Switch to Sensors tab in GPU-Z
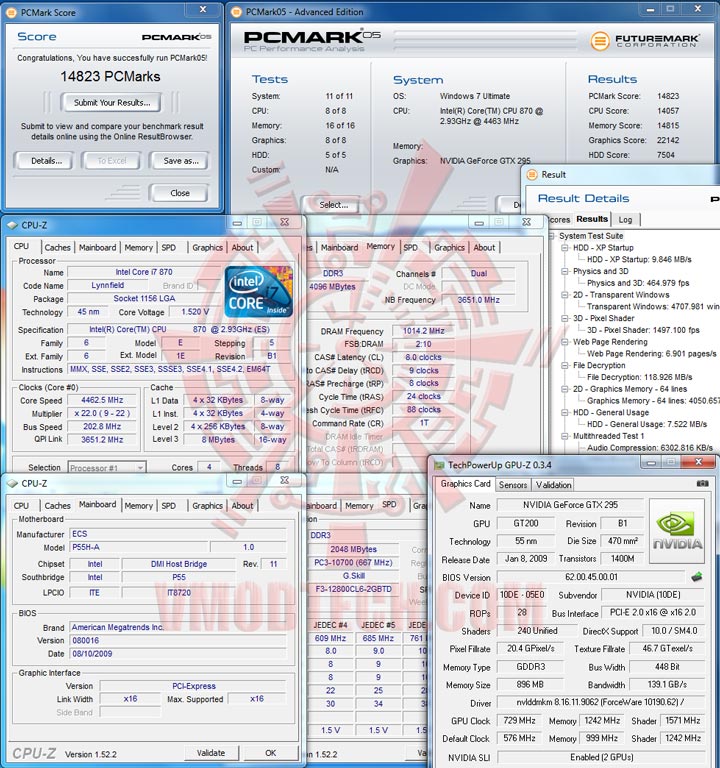This screenshot has height=768, width=720. pos(513,485)
